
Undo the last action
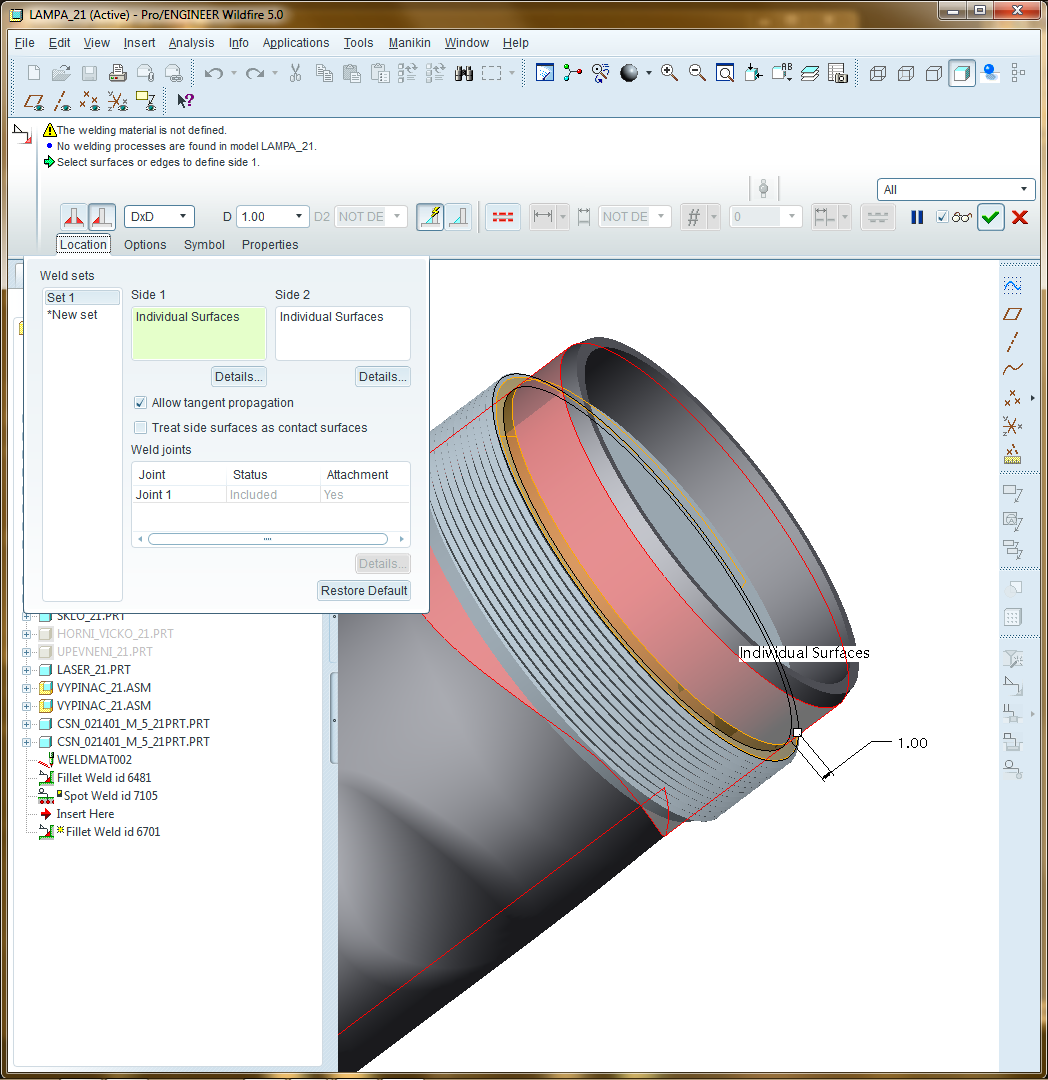[x=213, y=73]
